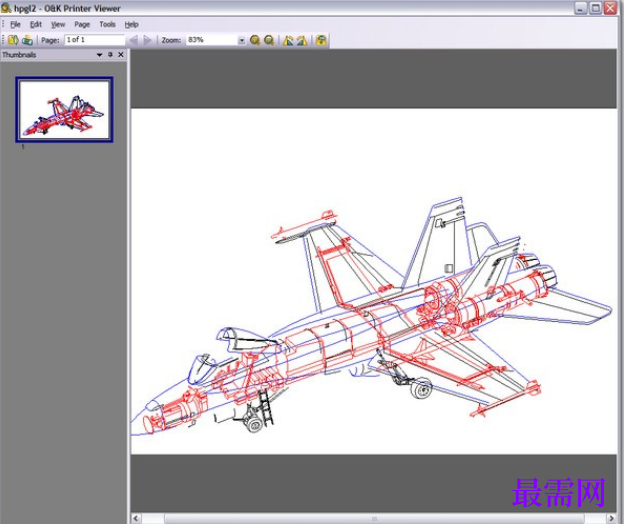Open the File menu
Viewport: 624px width, 524px height.
click(15, 25)
